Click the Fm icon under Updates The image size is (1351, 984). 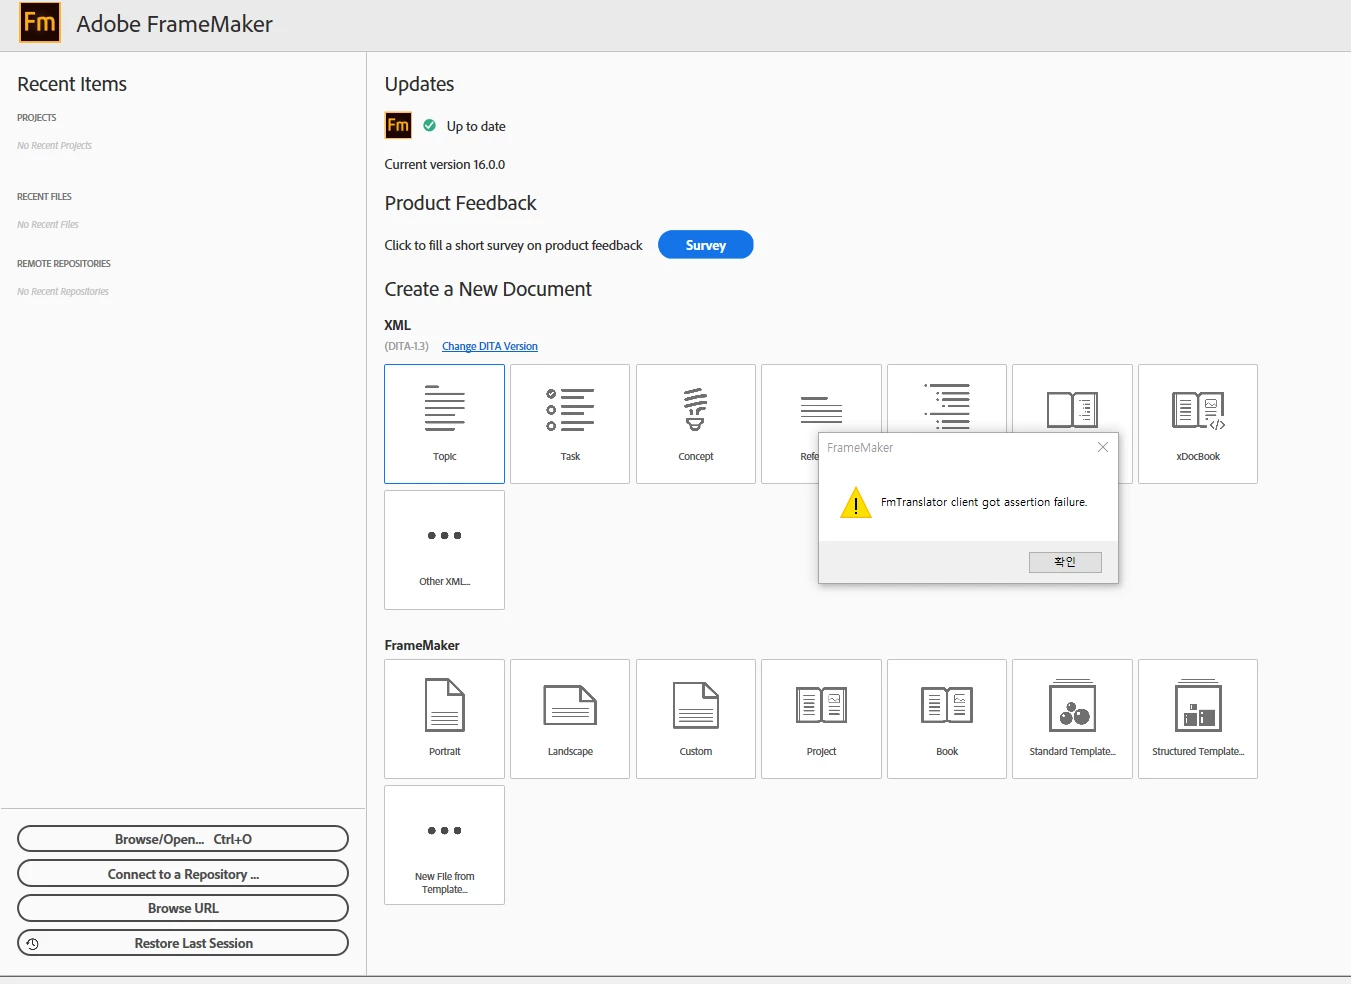398,125
